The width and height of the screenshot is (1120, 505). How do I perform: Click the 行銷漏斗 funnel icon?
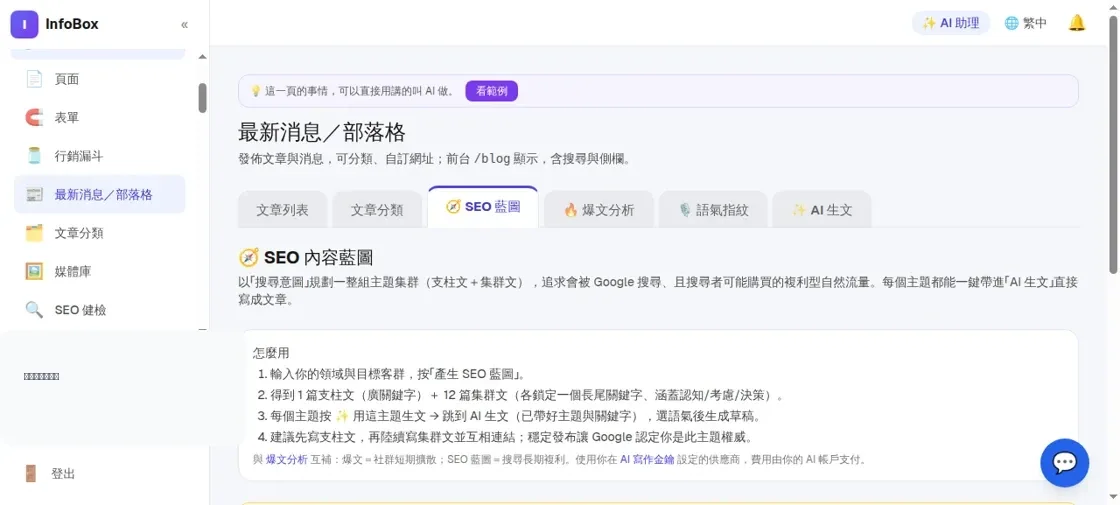pos(34,156)
